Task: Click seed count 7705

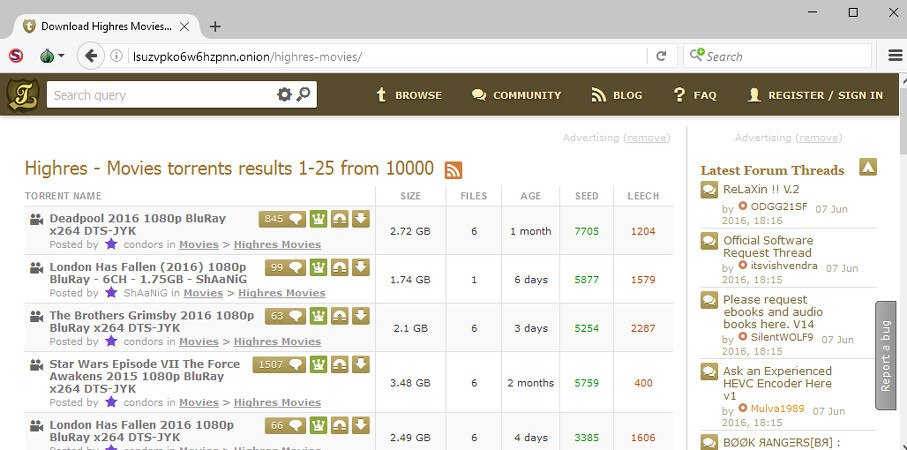Action: (587, 231)
